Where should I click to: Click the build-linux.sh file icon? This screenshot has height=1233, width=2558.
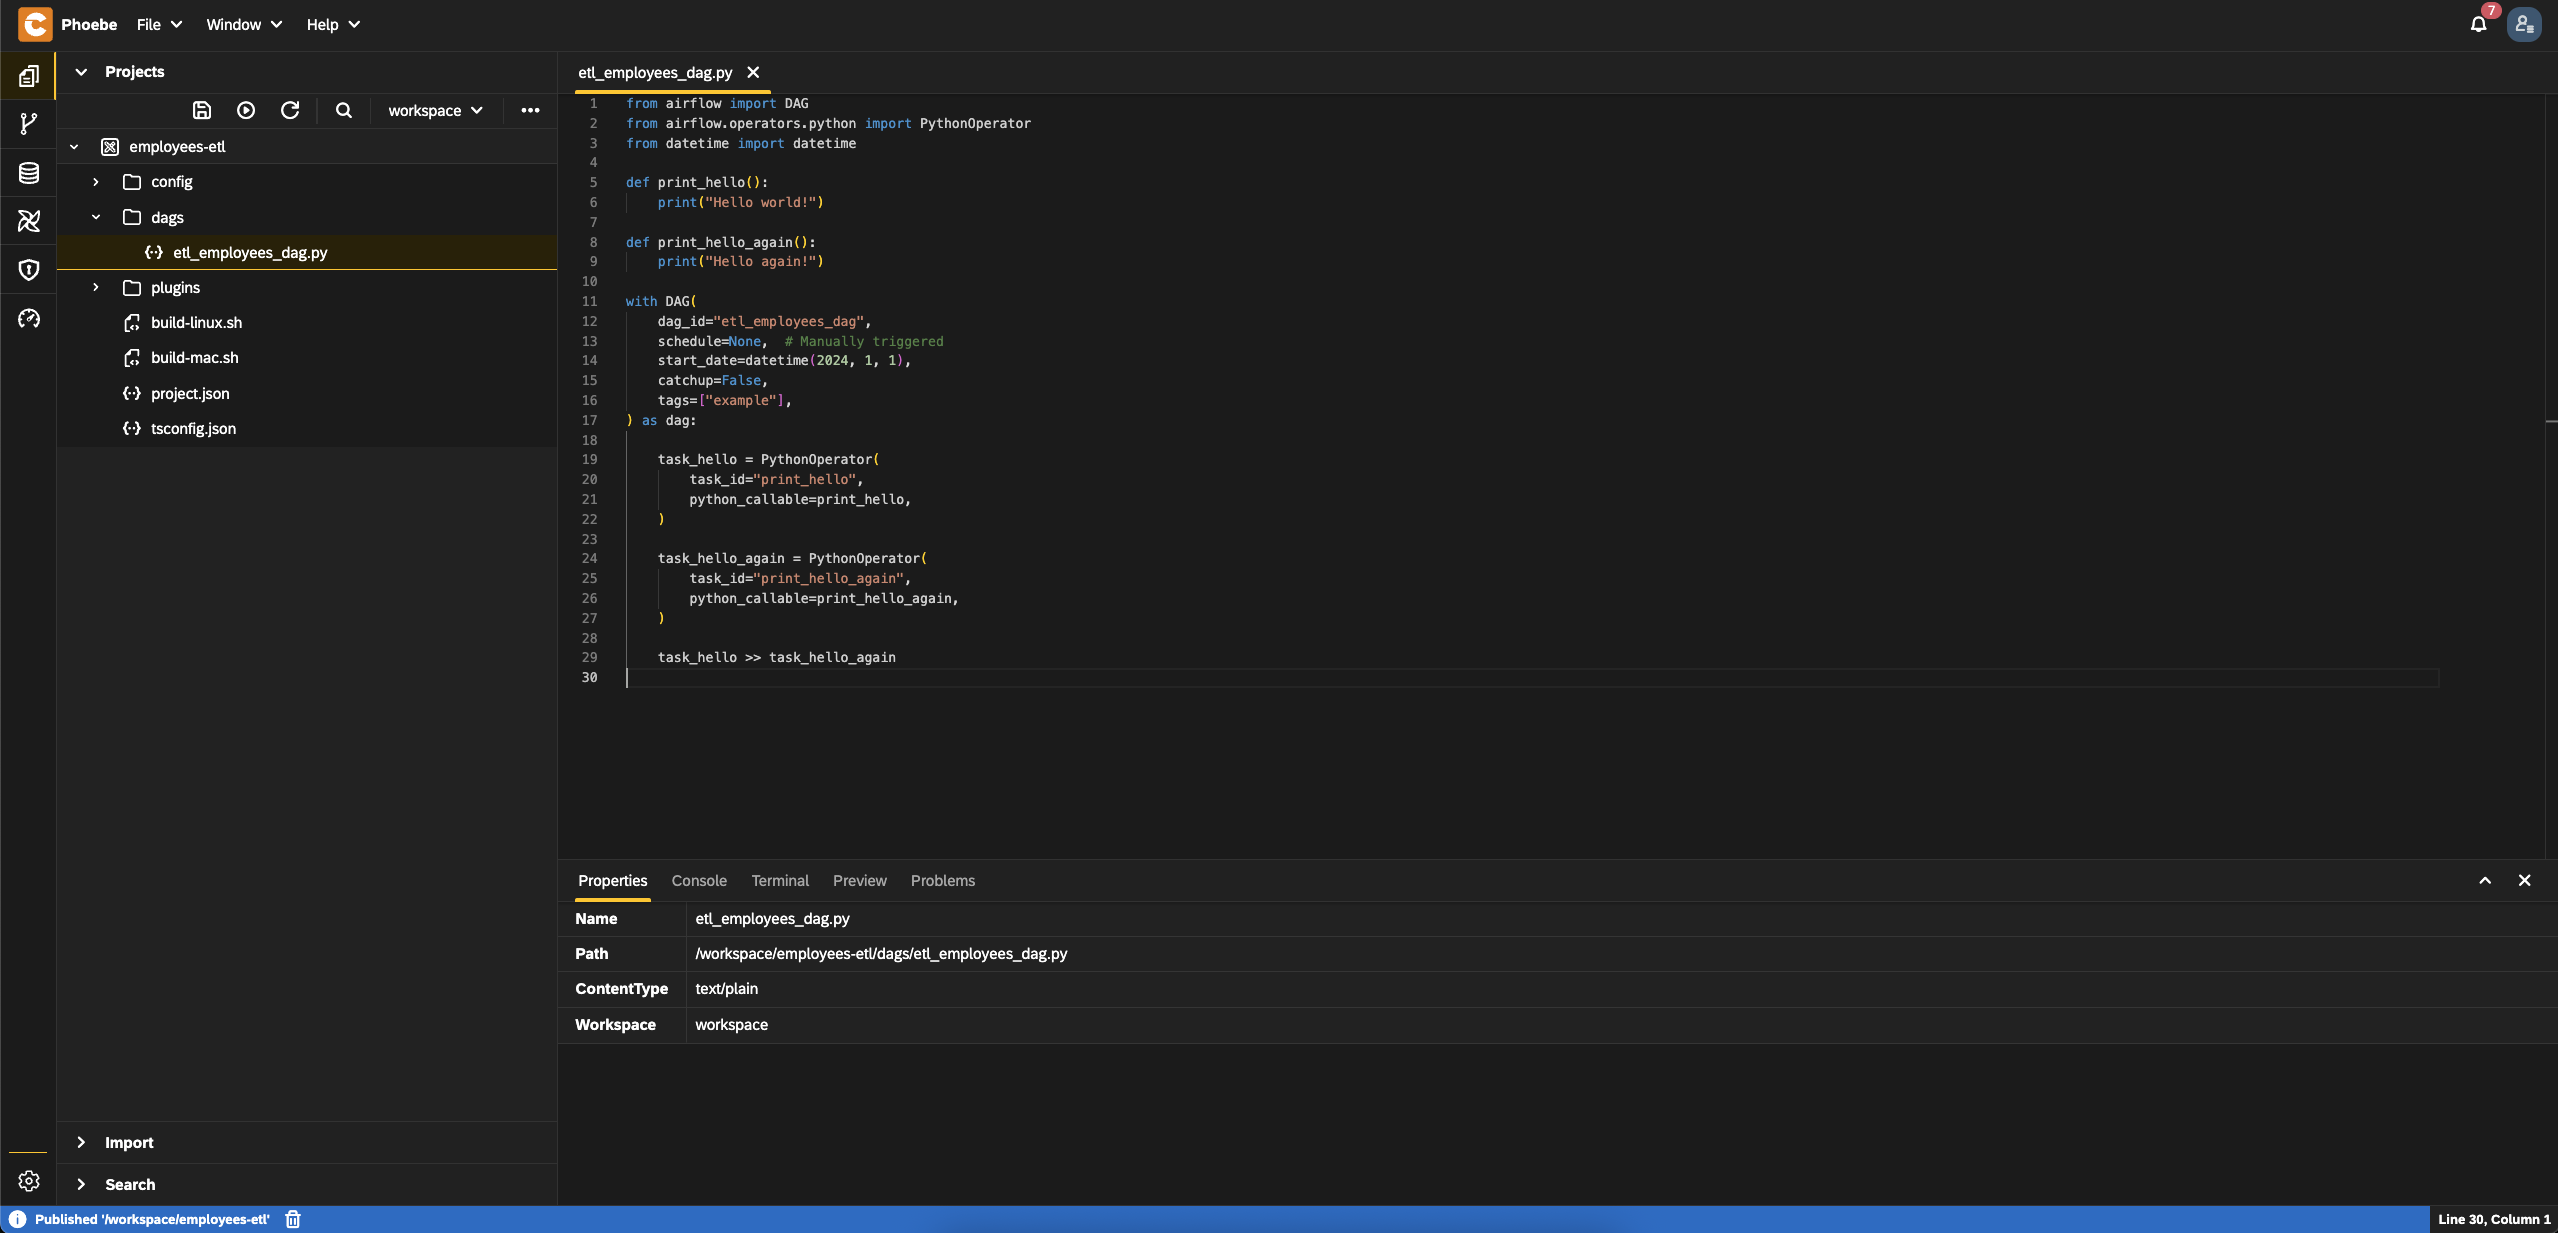point(132,323)
